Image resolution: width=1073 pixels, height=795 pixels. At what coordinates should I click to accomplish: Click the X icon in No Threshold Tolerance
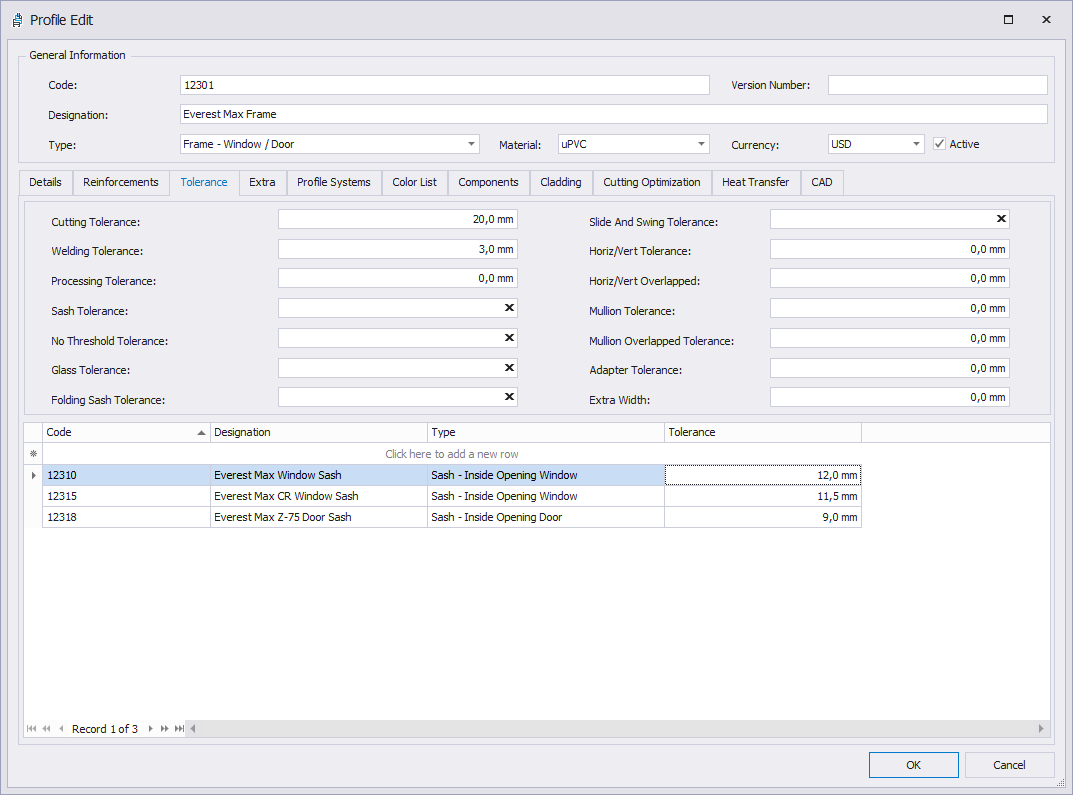509,338
